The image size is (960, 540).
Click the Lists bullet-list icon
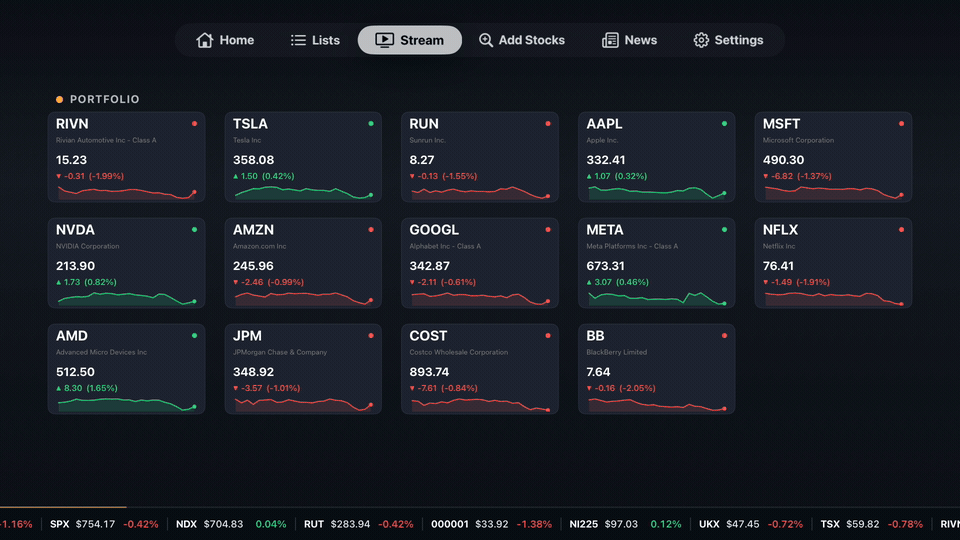(x=298, y=40)
